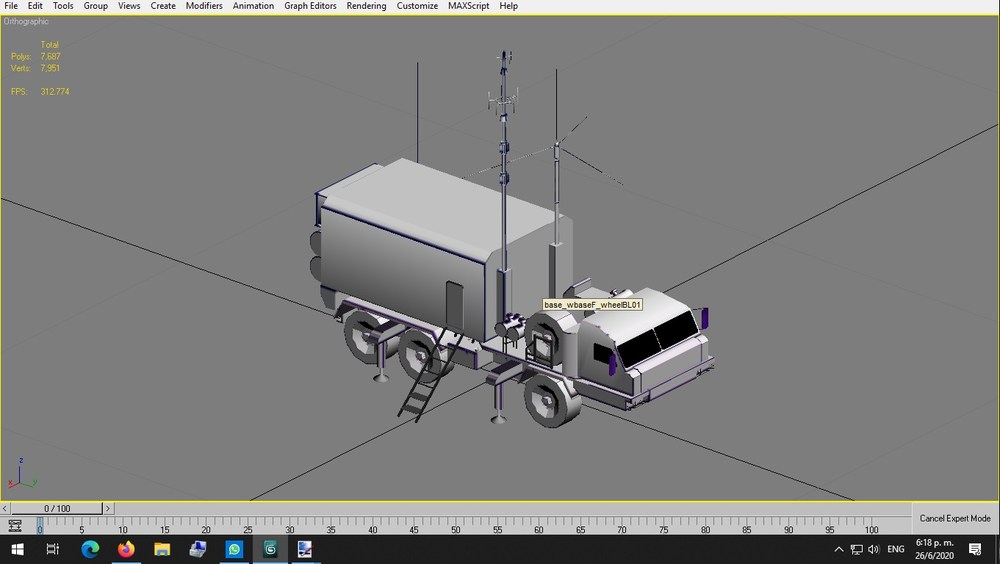Open the volume control tray icon
Screen dimensions: 1000x564
coord(874,549)
